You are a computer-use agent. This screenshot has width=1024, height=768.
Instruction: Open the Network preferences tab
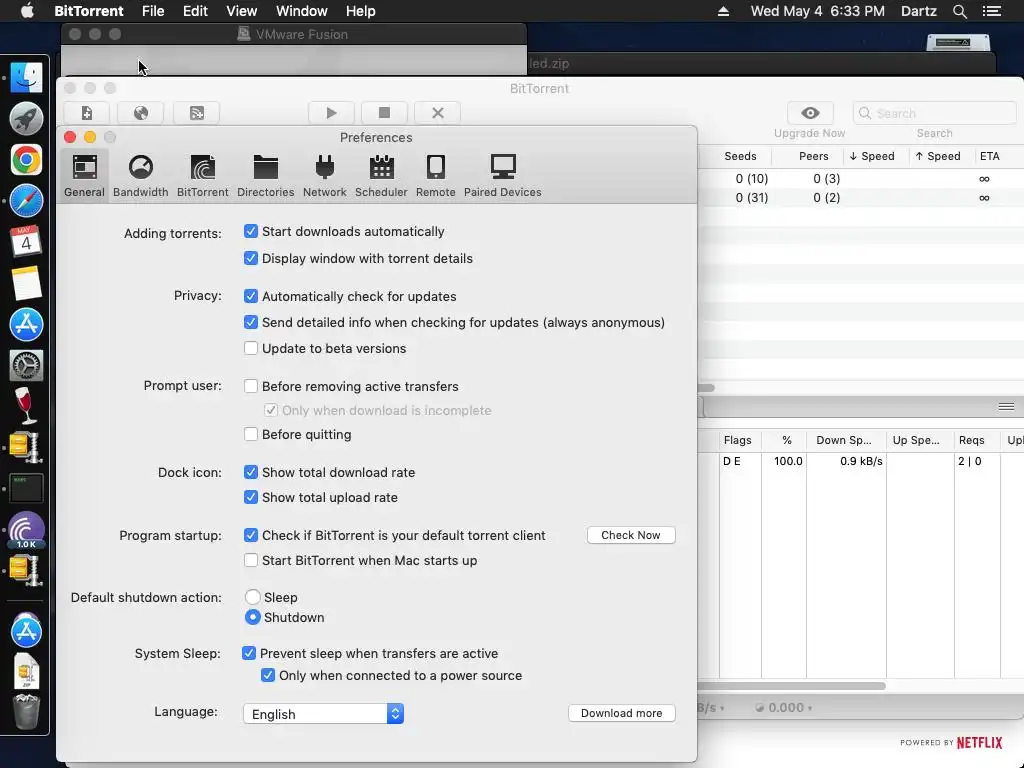click(x=325, y=175)
